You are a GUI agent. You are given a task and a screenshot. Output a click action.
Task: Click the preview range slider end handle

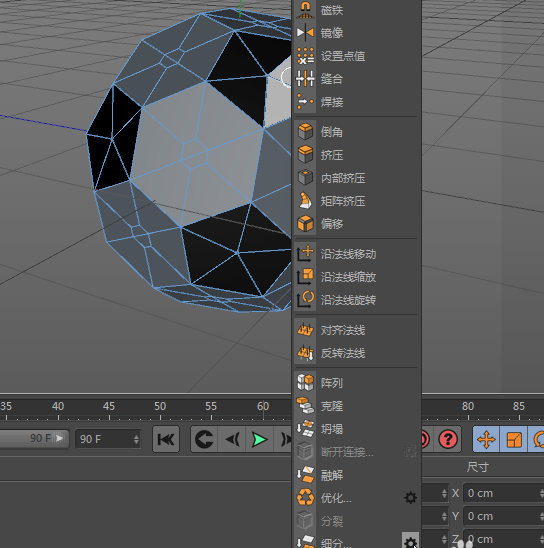(x=60, y=438)
